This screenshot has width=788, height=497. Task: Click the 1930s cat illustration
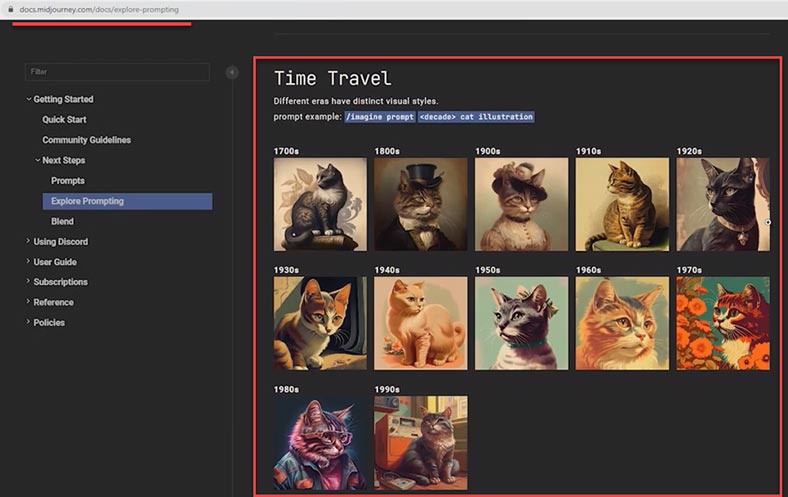[320, 323]
